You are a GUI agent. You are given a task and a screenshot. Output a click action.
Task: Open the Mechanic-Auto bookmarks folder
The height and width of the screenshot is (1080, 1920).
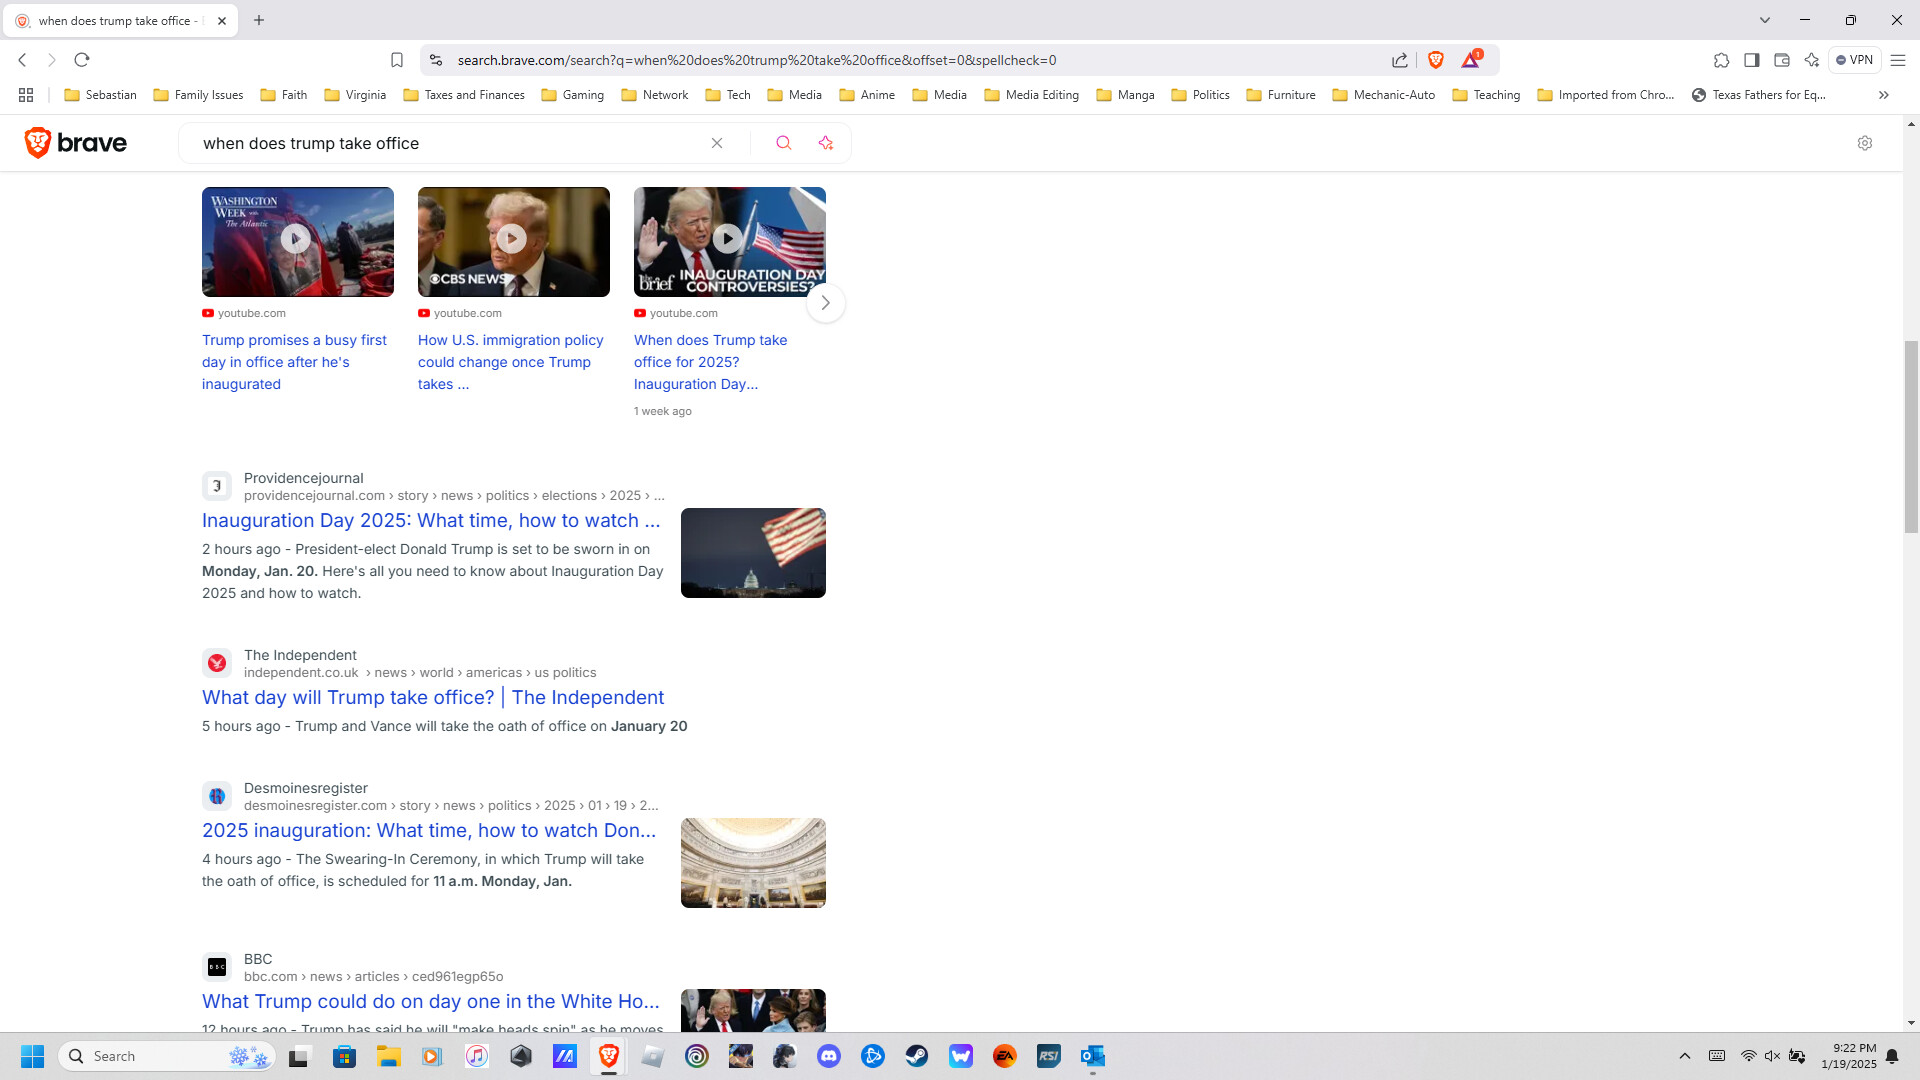click(1384, 95)
